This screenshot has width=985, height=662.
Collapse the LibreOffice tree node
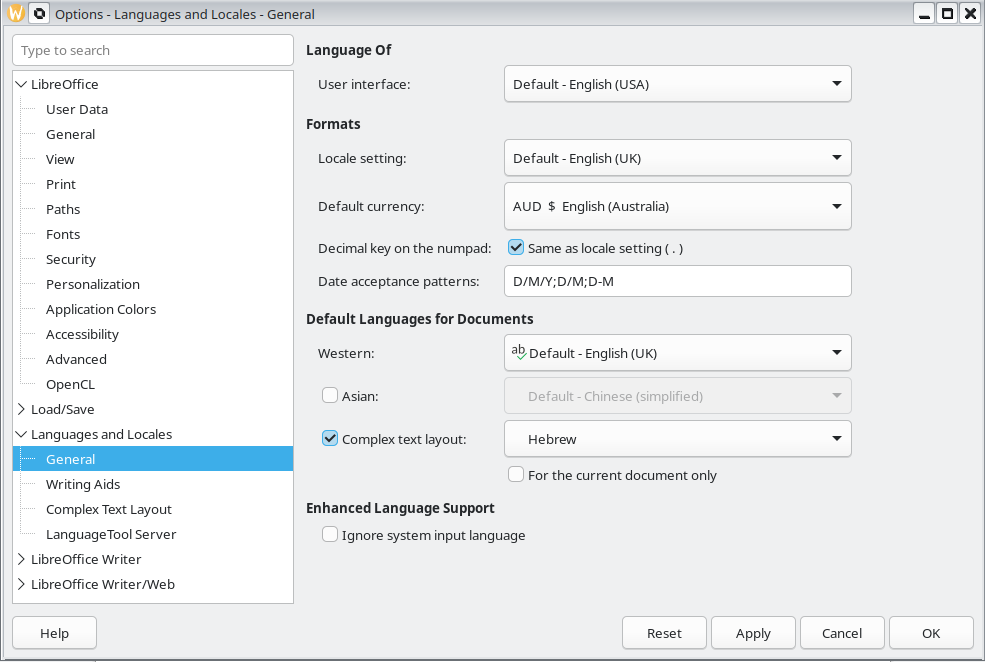click(x=22, y=84)
